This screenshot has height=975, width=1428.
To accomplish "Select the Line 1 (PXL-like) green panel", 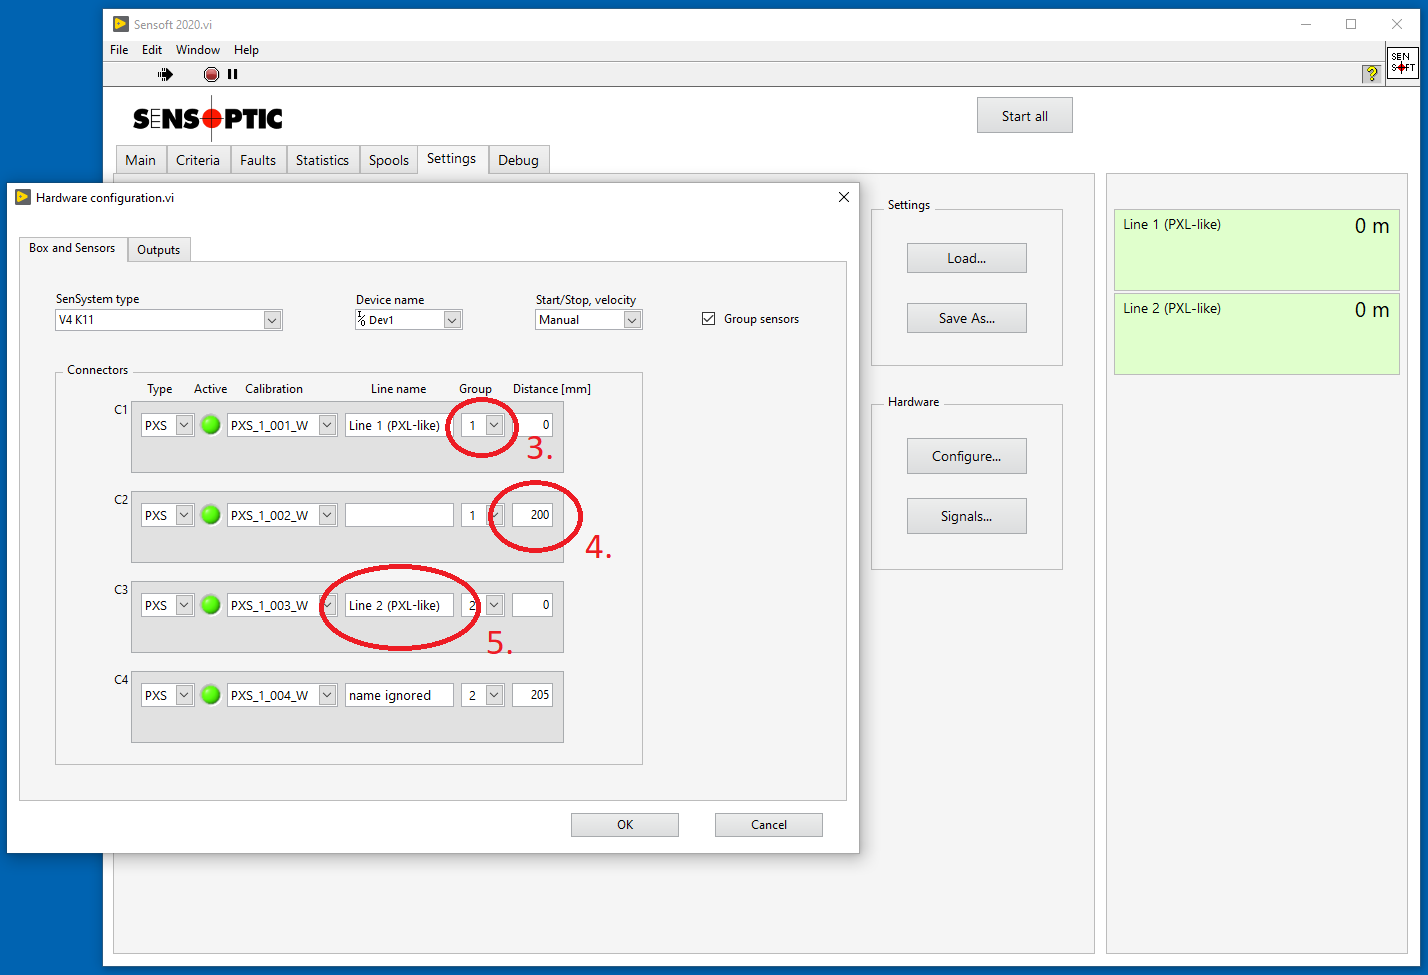I will coord(1256,250).
